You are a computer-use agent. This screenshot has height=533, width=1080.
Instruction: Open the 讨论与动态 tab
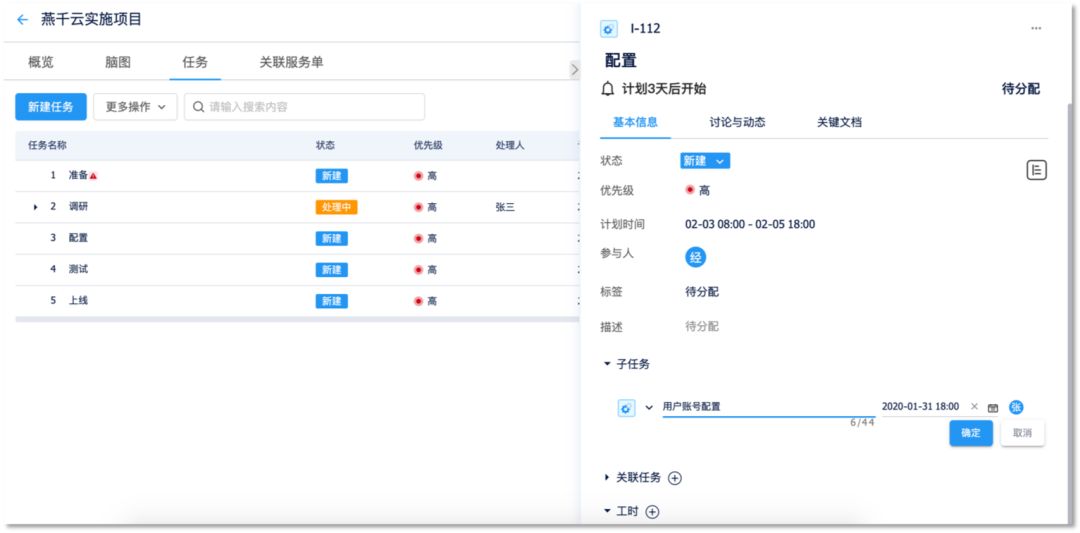pos(737,122)
